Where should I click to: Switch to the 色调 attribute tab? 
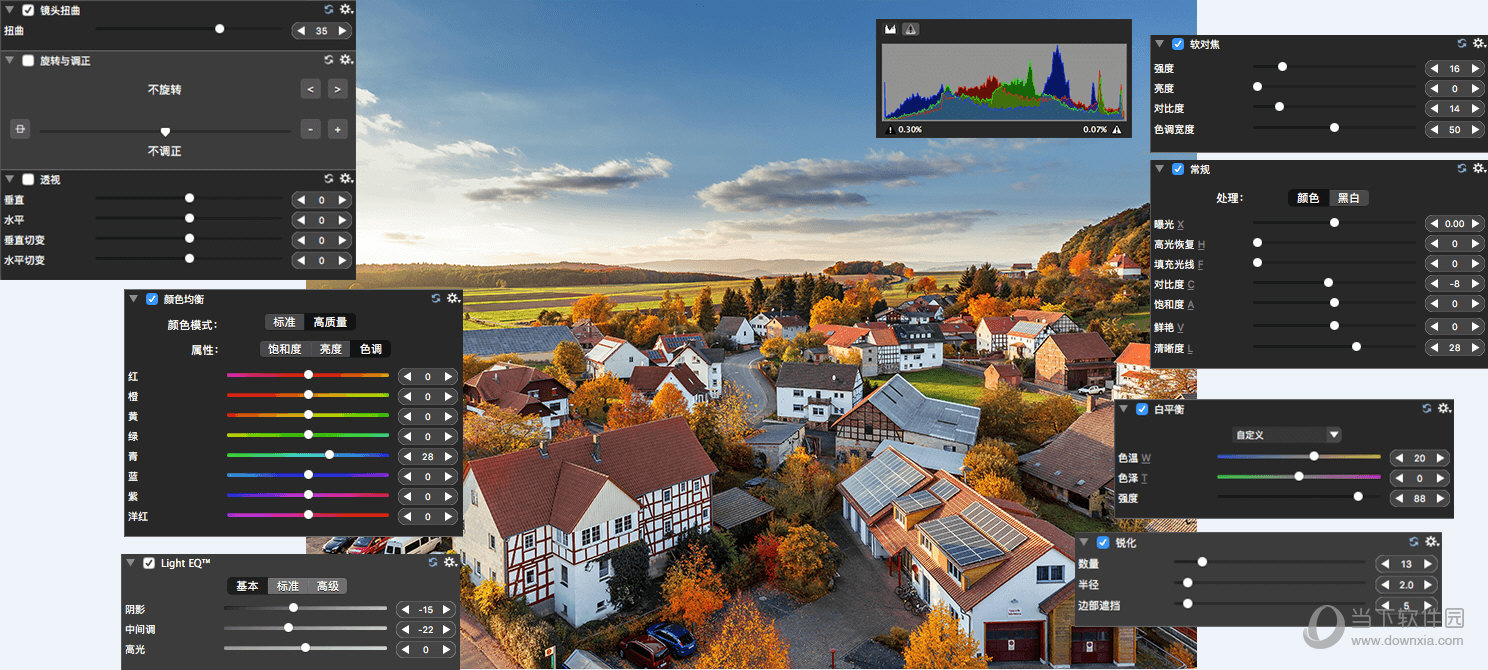pyautogui.click(x=371, y=349)
